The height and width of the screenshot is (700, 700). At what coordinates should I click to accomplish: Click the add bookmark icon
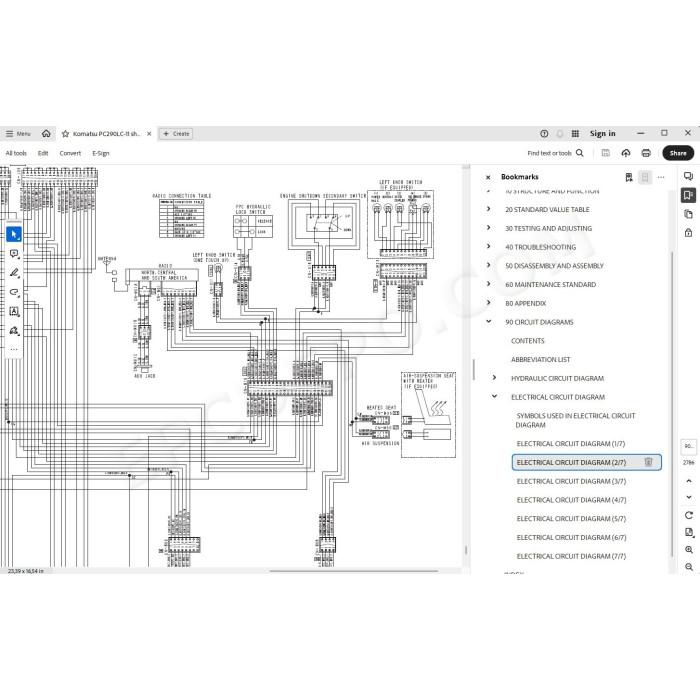point(629,177)
